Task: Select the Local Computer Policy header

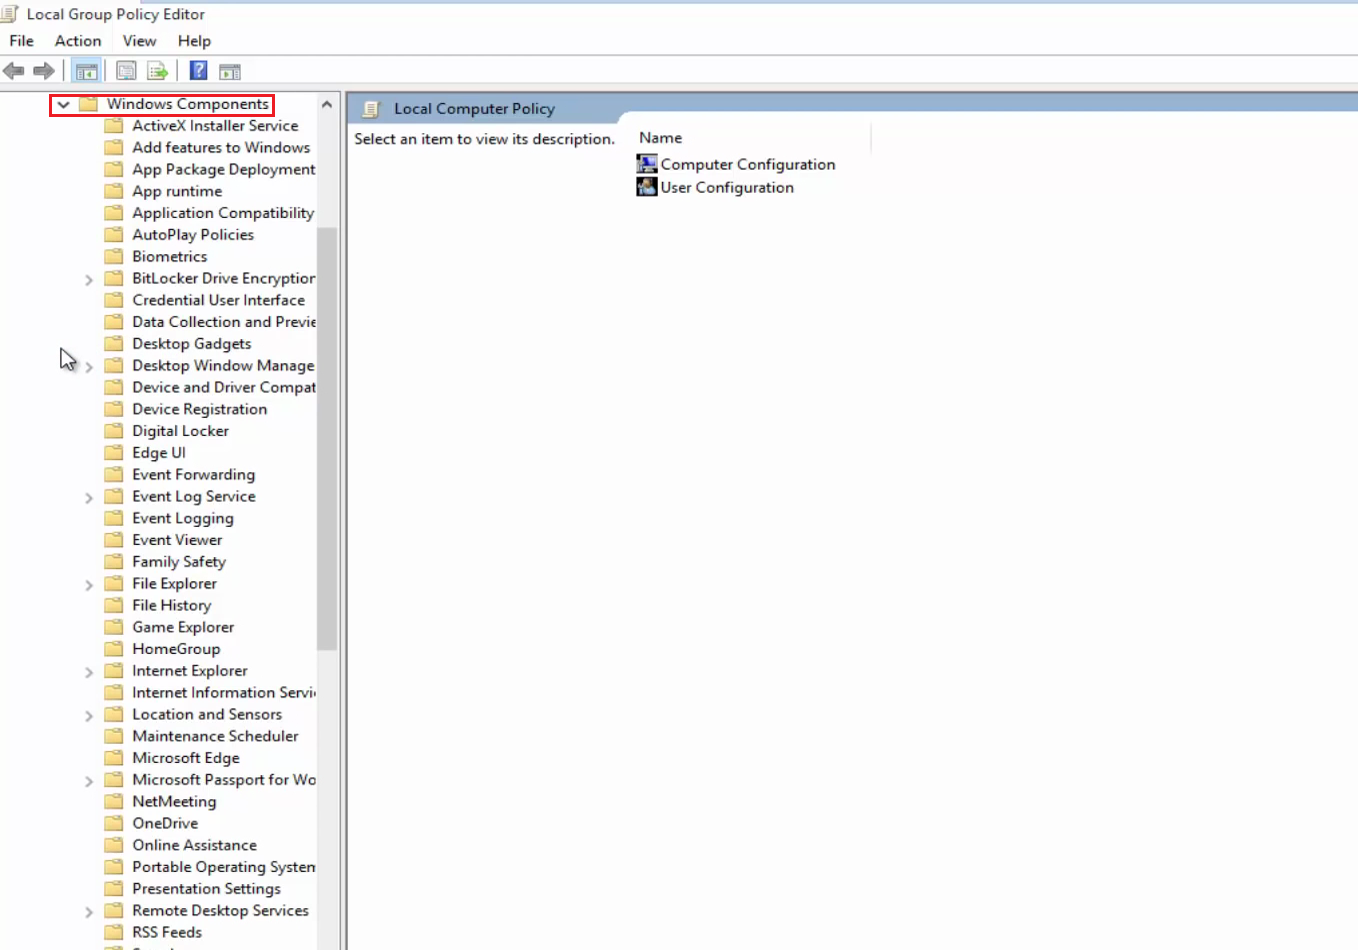Action: [474, 109]
